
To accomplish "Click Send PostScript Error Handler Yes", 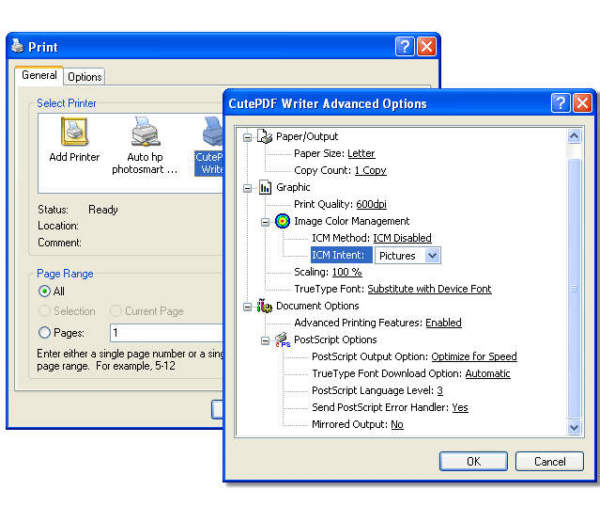I will pyautogui.click(x=460, y=408).
